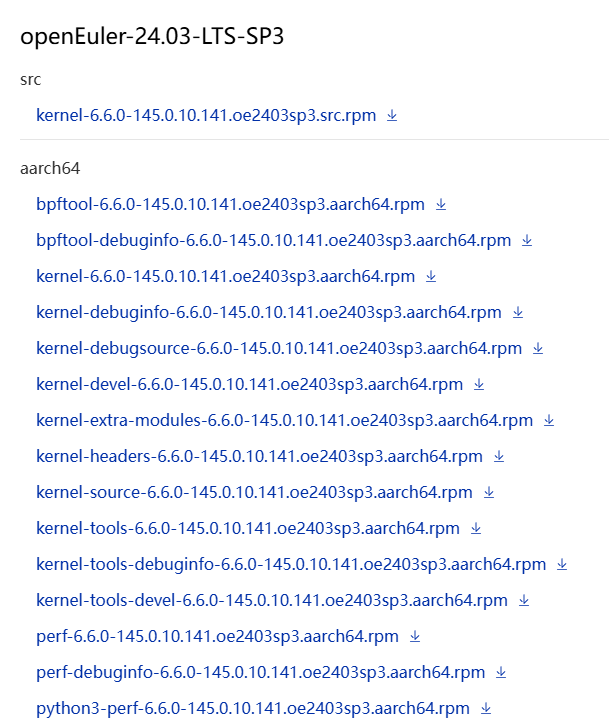Open the bpftool-debuginfo rpm link

(274, 240)
